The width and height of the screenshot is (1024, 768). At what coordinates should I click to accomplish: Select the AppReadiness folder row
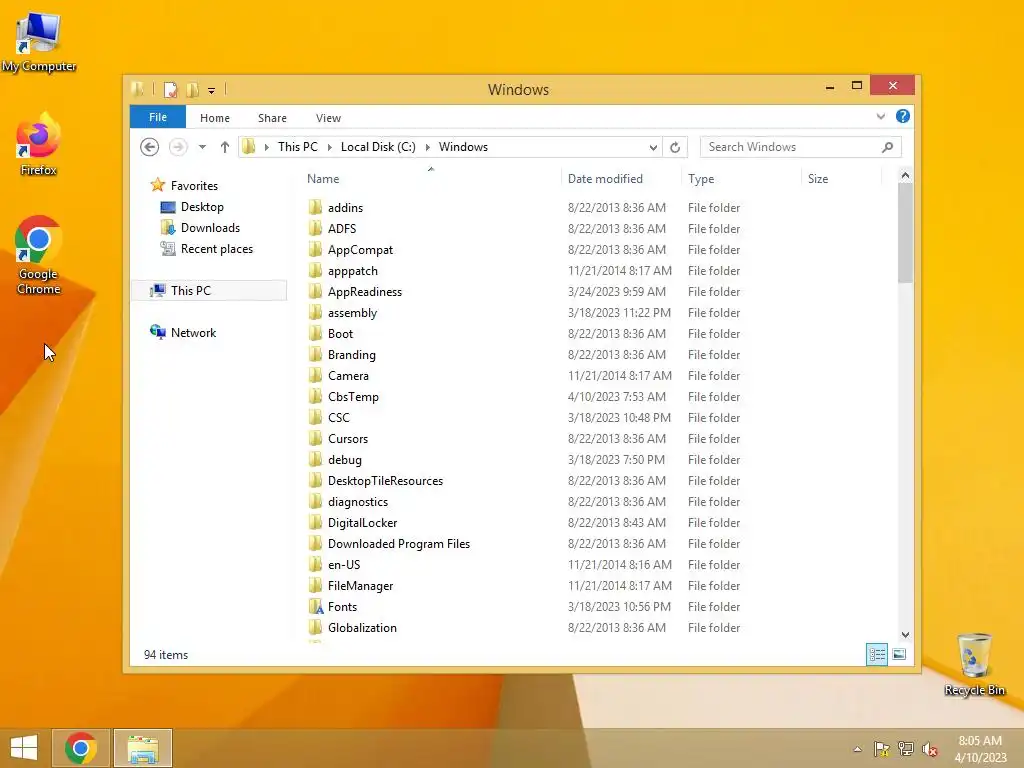[x=525, y=292]
